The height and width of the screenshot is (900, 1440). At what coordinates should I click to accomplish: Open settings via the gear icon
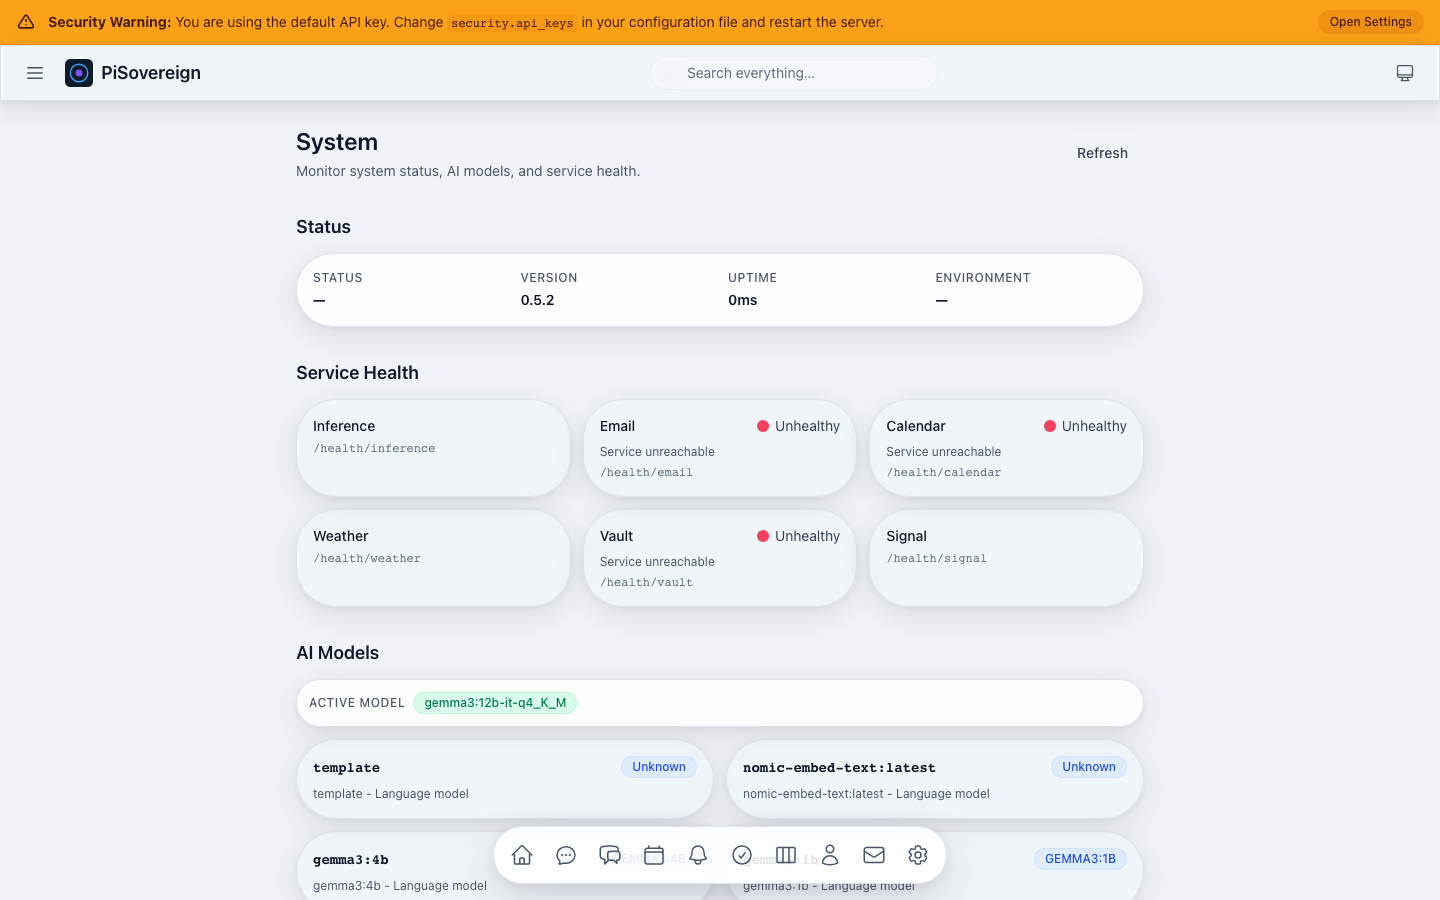coord(918,855)
